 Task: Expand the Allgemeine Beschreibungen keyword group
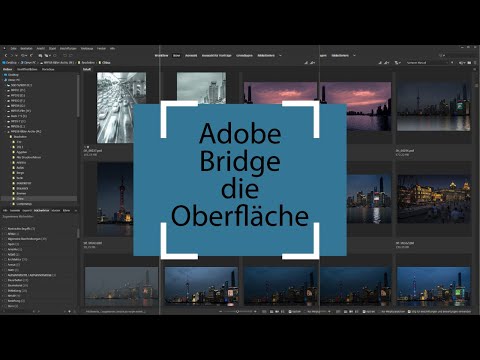click(2, 239)
